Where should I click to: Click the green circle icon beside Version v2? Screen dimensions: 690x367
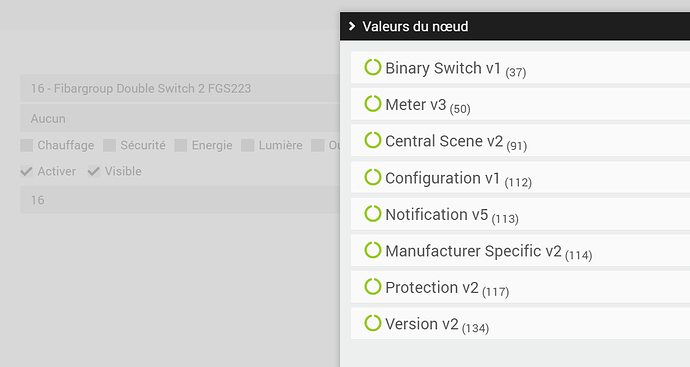[372, 323]
